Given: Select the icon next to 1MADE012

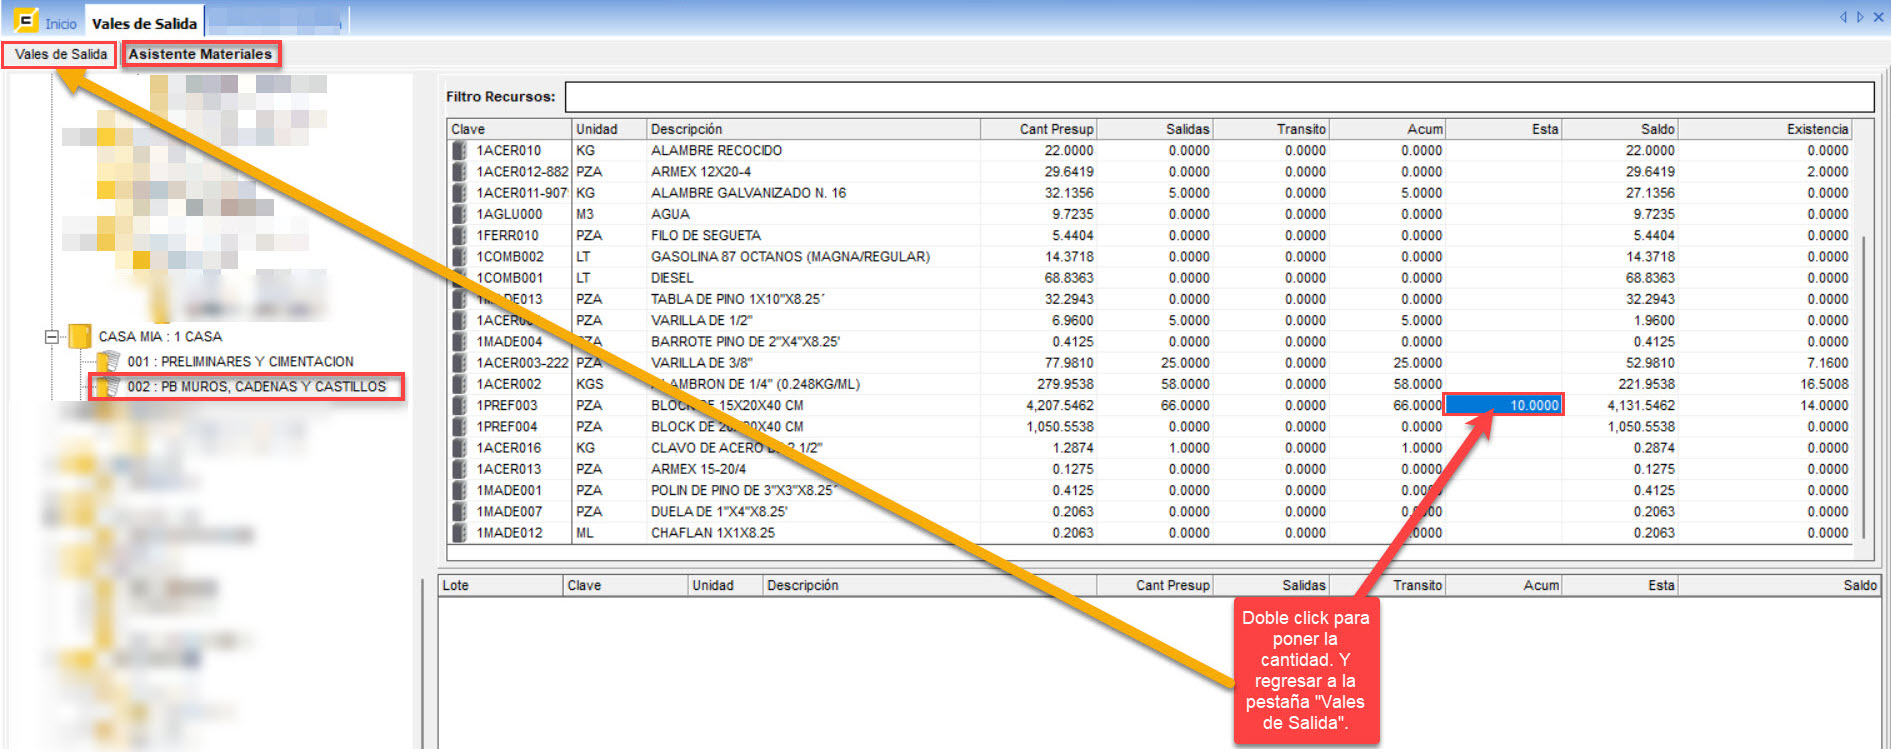Looking at the screenshot, I should pyautogui.click(x=459, y=533).
